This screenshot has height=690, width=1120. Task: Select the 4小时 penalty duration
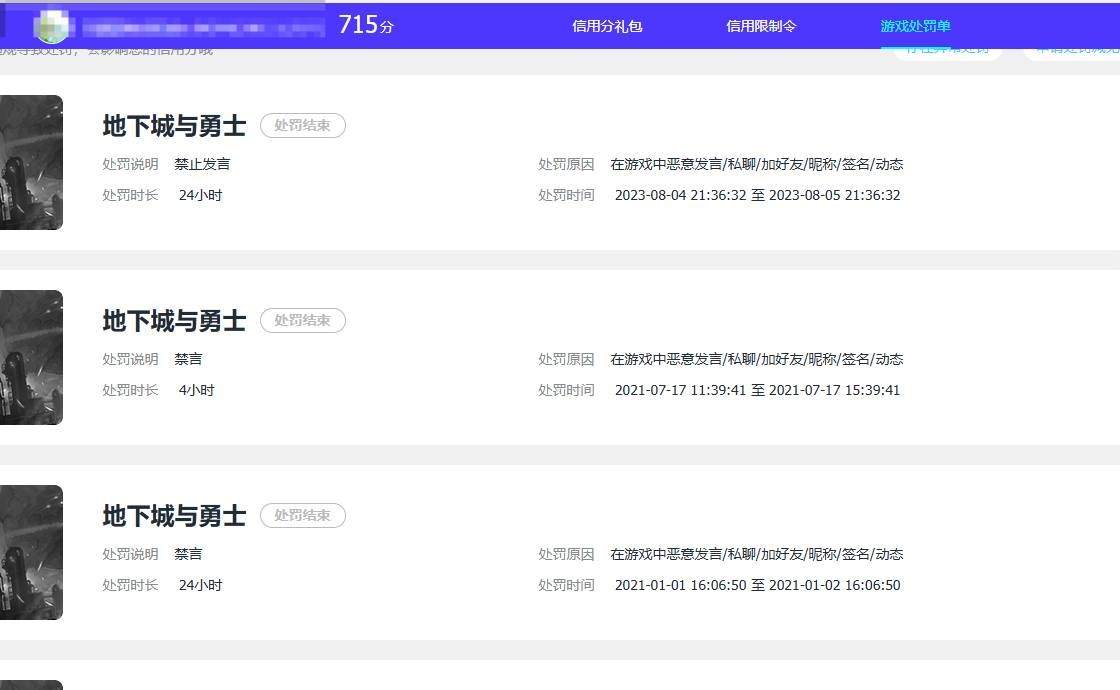click(196, 390)
